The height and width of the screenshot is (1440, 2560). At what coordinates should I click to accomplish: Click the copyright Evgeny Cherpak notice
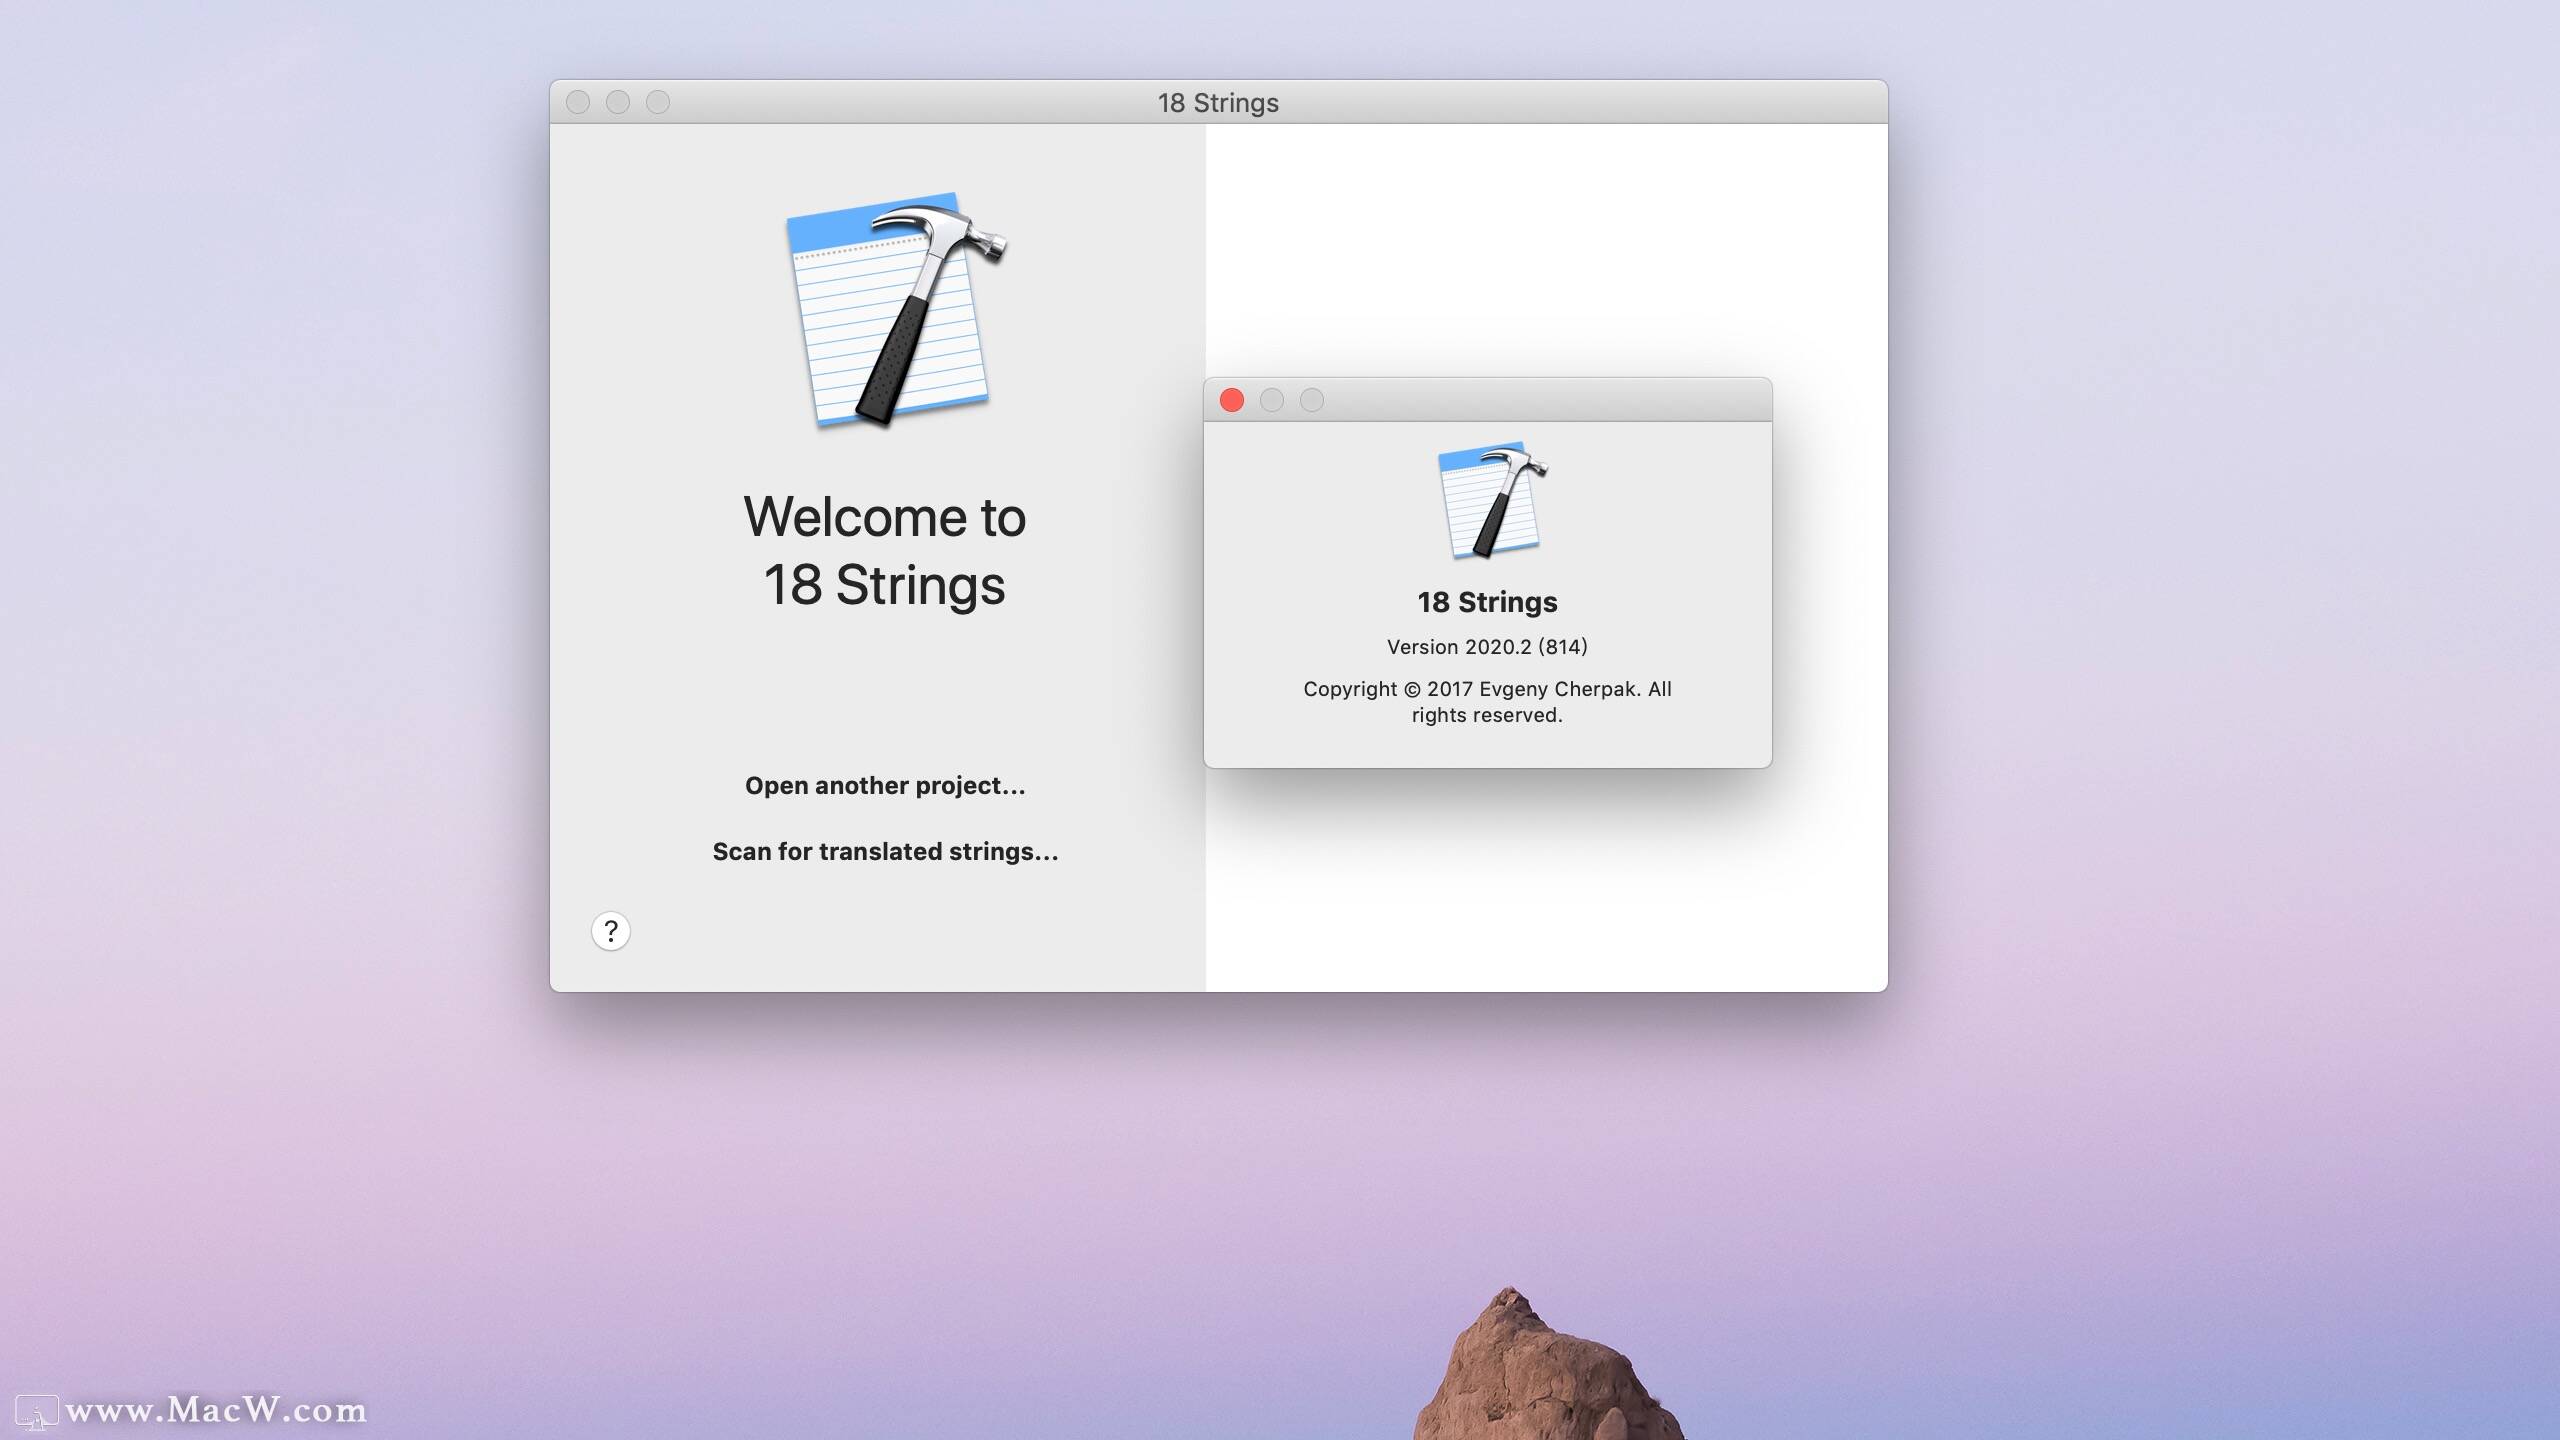pos(1487,701)
